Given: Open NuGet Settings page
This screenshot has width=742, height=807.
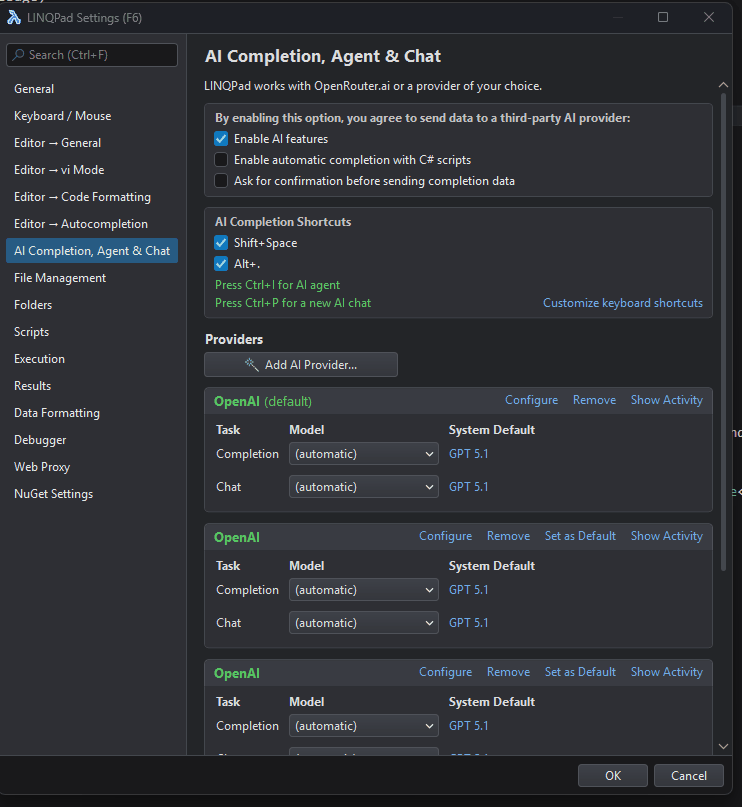Looking at the screenshot, I should (x=54, y=494).
